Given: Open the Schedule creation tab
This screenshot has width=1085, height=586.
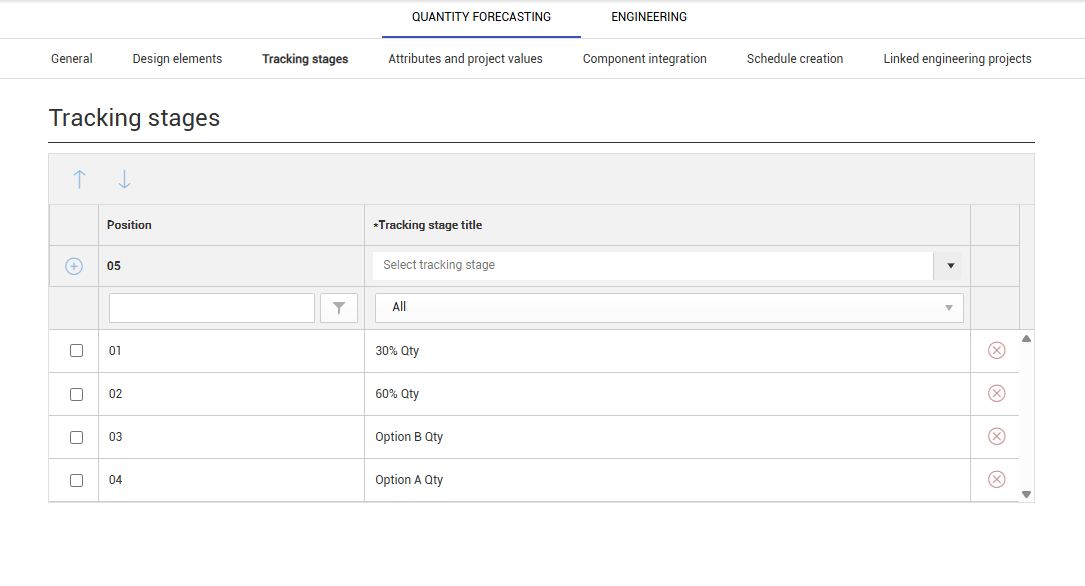Looking at the screenshot, I should tap(795, 59).
